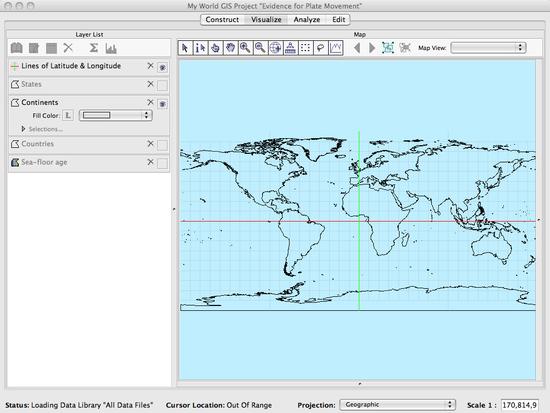Click the Lines of Latitude & Longitude label
This screenshot has height=413, width=550.
[x=71, y=66]
